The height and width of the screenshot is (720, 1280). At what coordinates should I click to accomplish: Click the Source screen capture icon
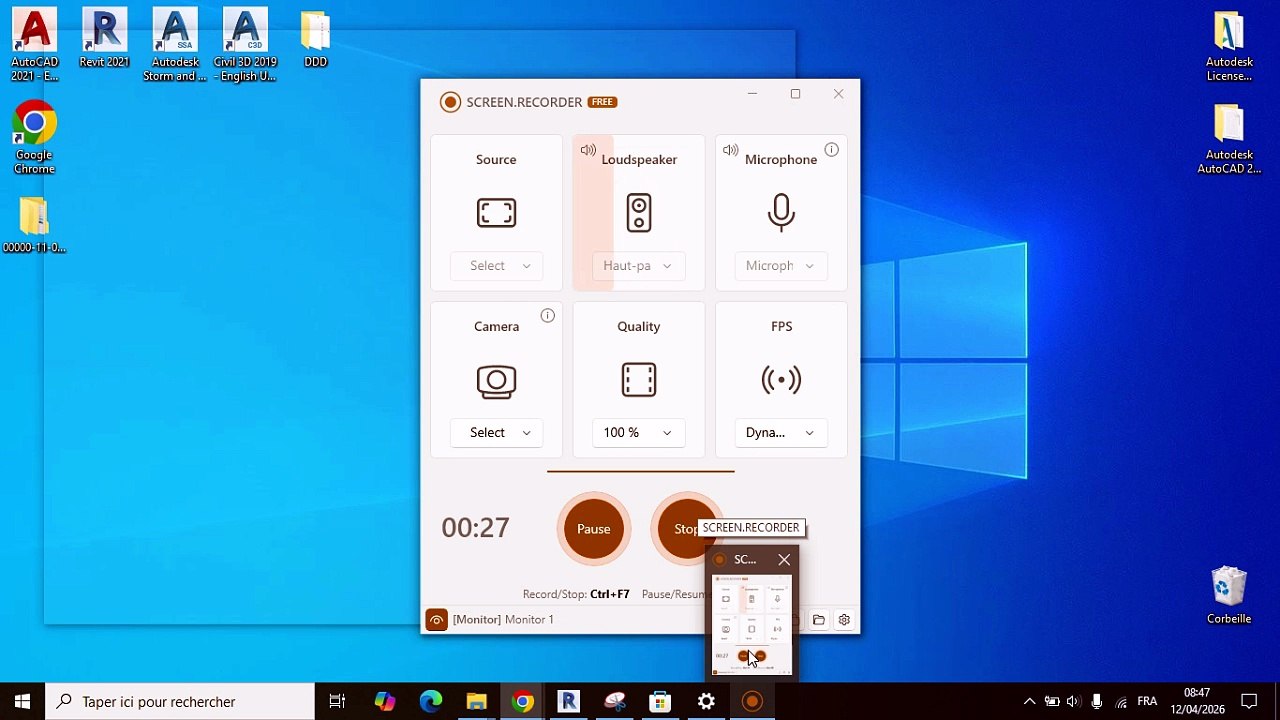(496, 213)
